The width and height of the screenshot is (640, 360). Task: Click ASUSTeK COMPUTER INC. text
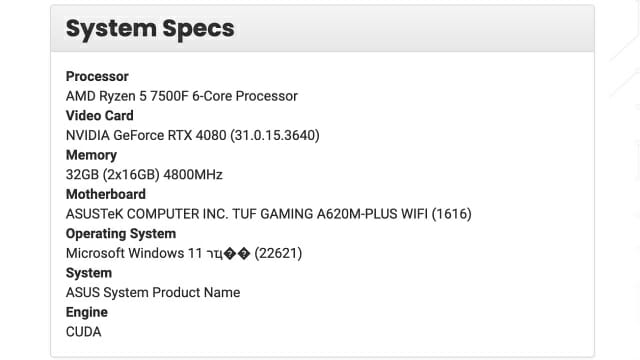[x=147, y=214]
